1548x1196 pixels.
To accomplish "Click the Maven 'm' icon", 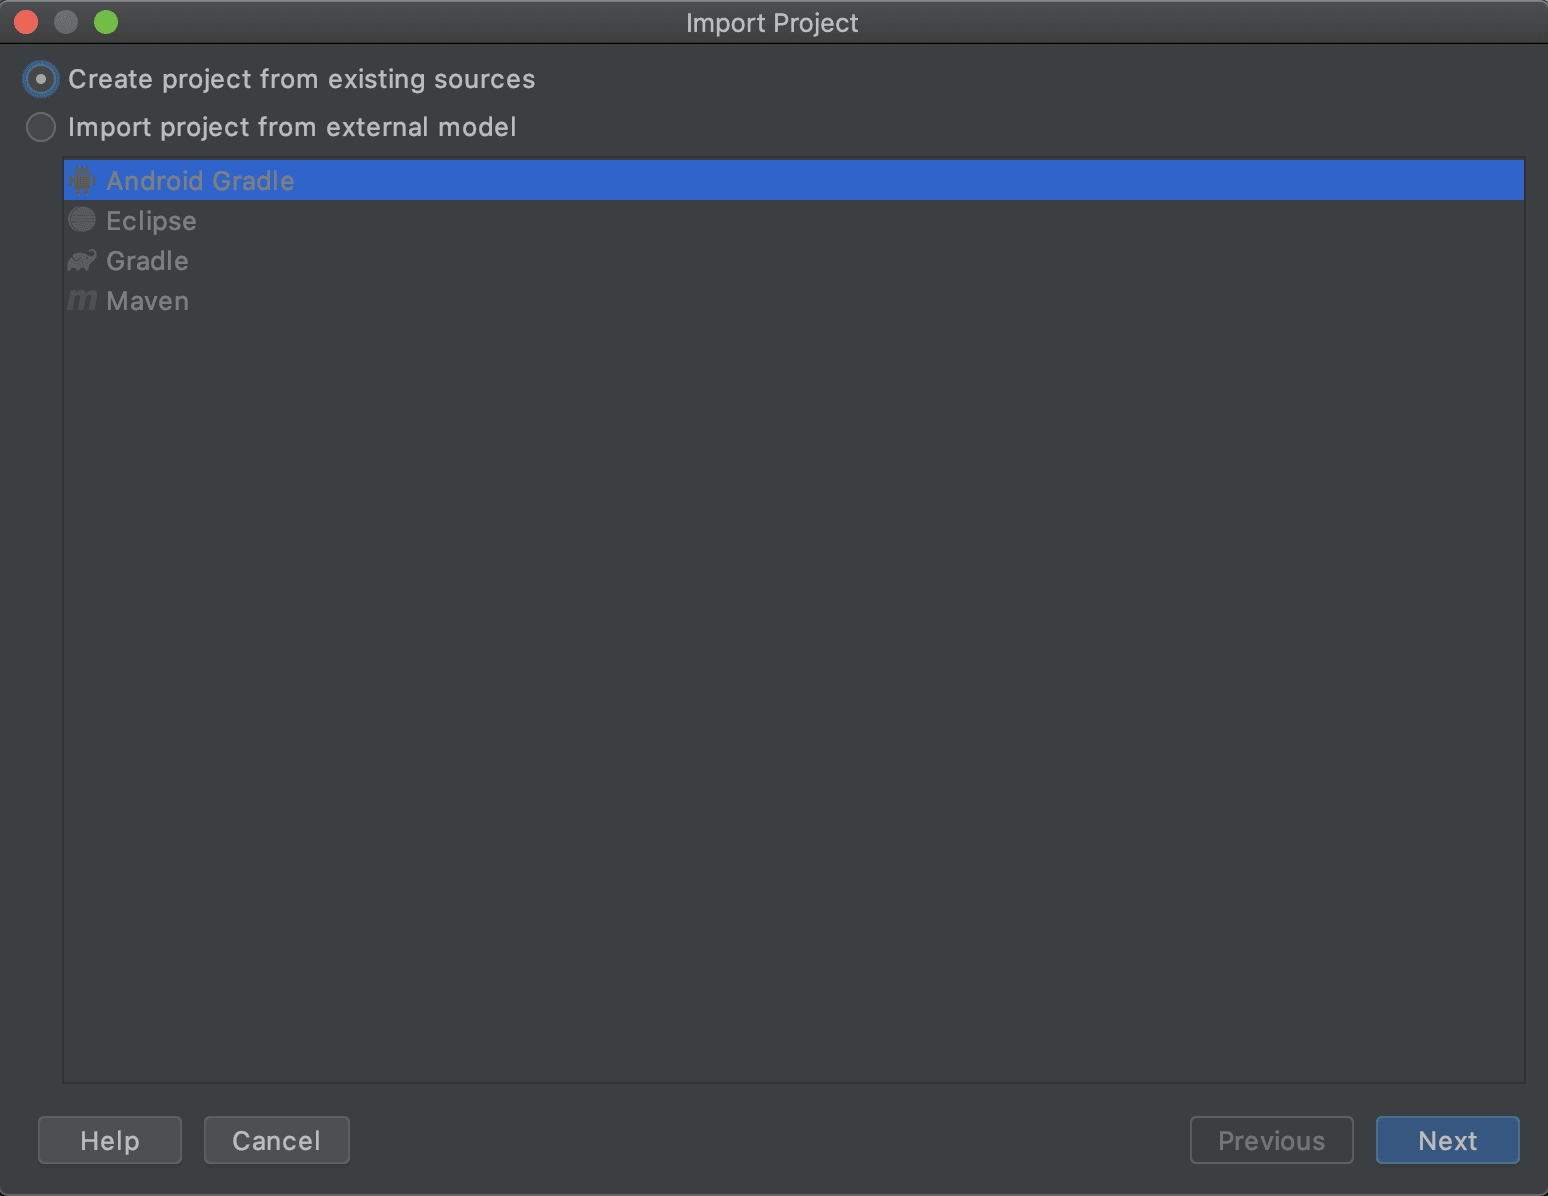I will 82,300.
